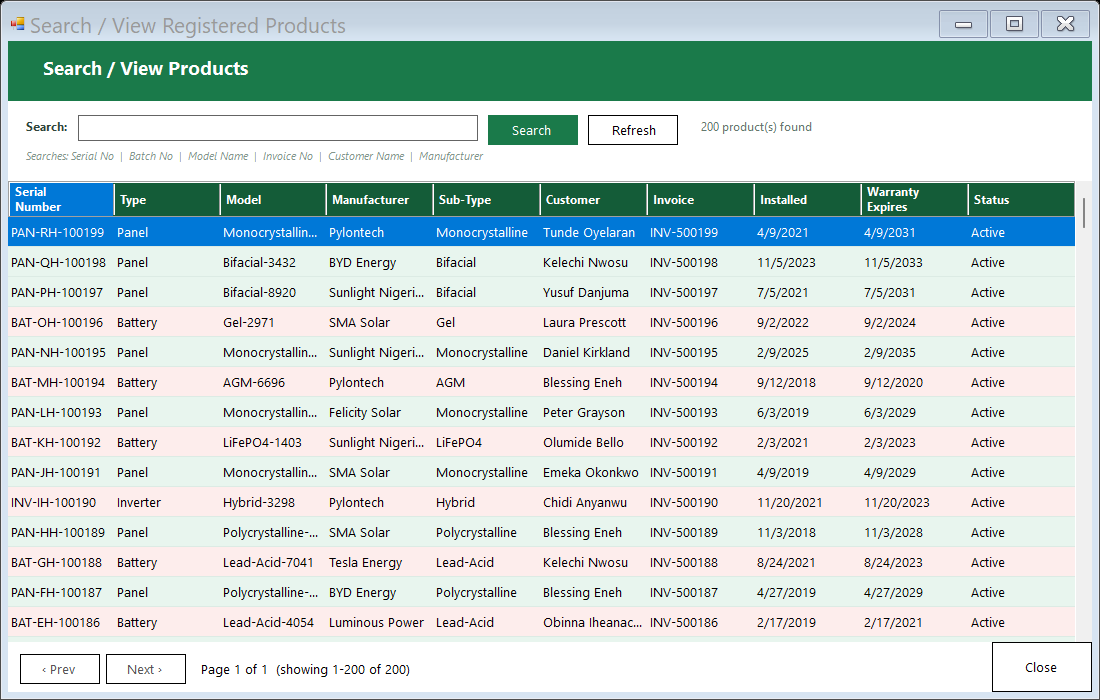
Task: Click the 200 product(s) found label
Action: 756,127
